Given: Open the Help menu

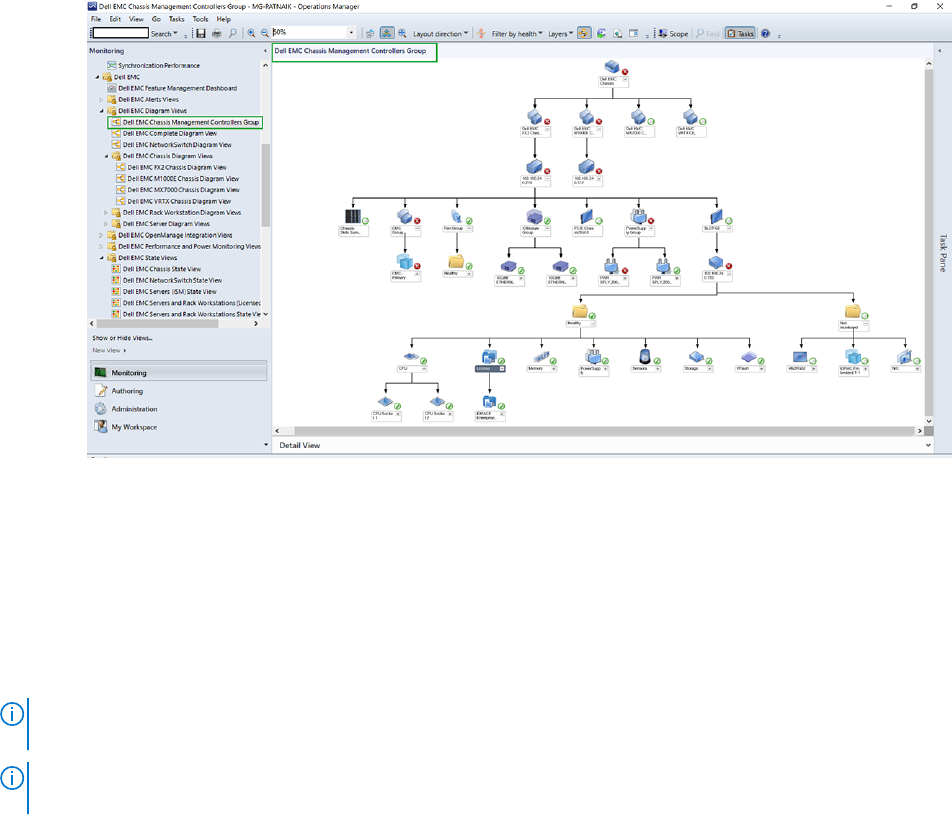Looking at the screenshot, I should (224, 19).
